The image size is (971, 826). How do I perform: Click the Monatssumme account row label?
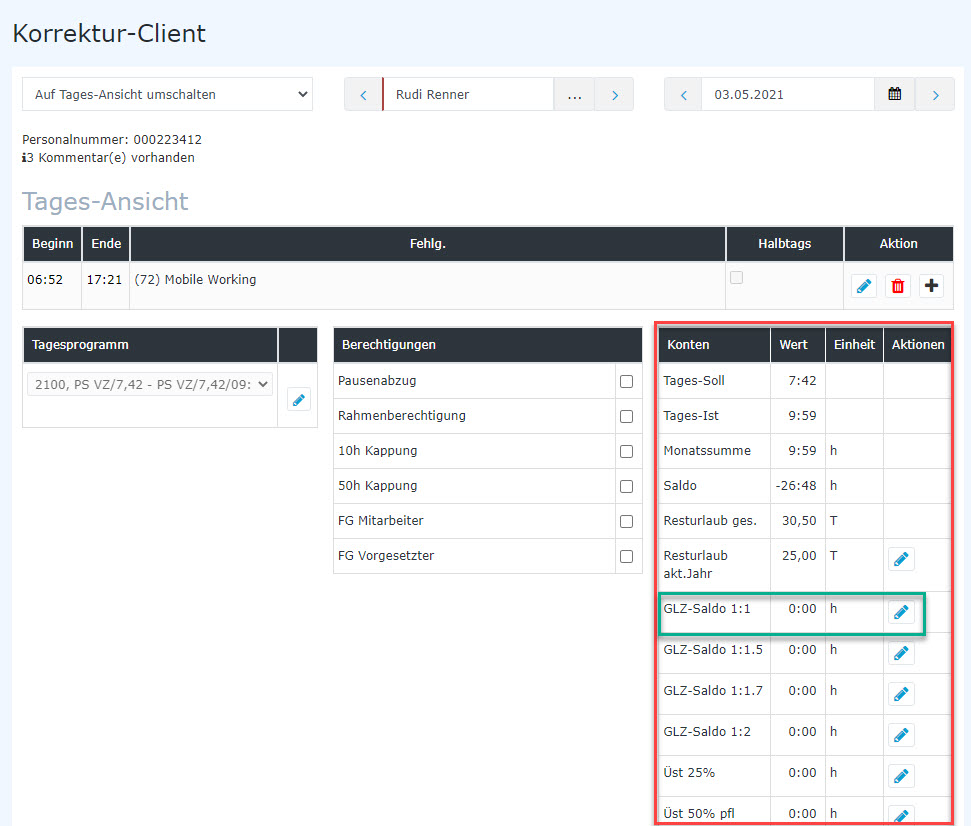click(707, 451)
